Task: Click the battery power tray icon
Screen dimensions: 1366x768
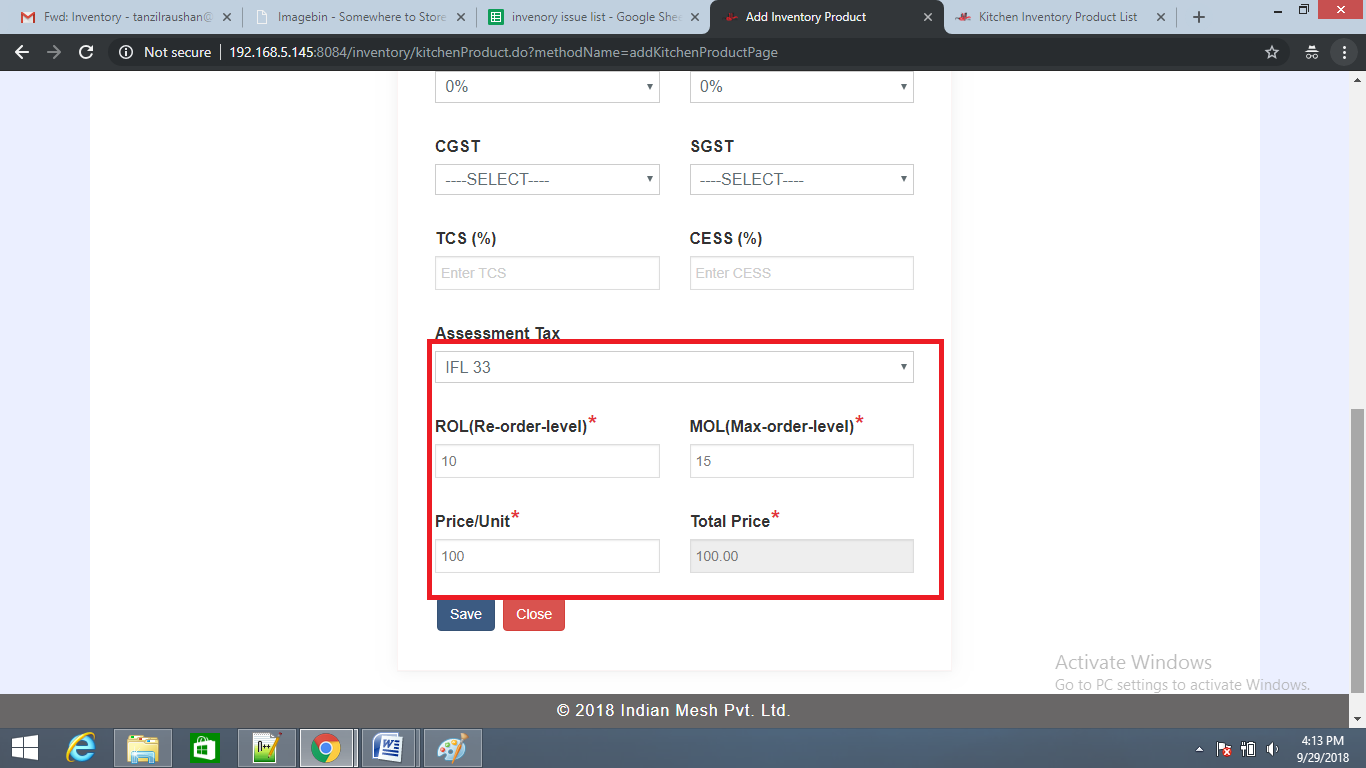Action: [x=1248, y=749]
